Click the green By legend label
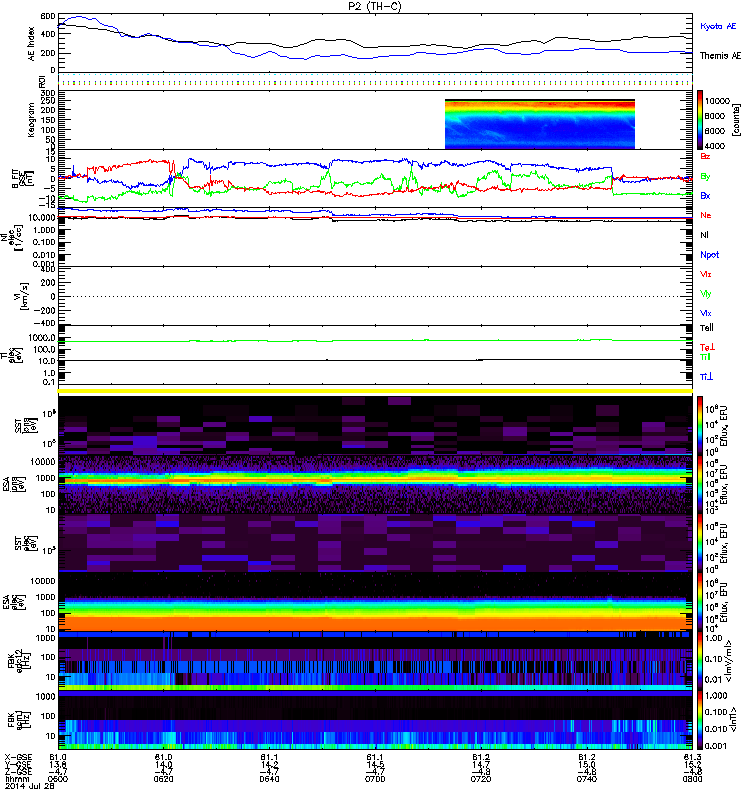Screen dimensions: 750x800 tap(705, 177)
